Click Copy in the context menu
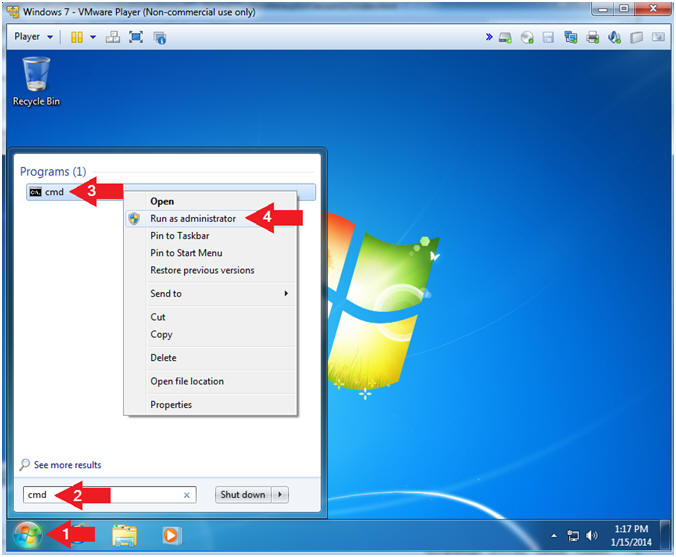Screen dimensions: 676x557 [x=161, y=335]
